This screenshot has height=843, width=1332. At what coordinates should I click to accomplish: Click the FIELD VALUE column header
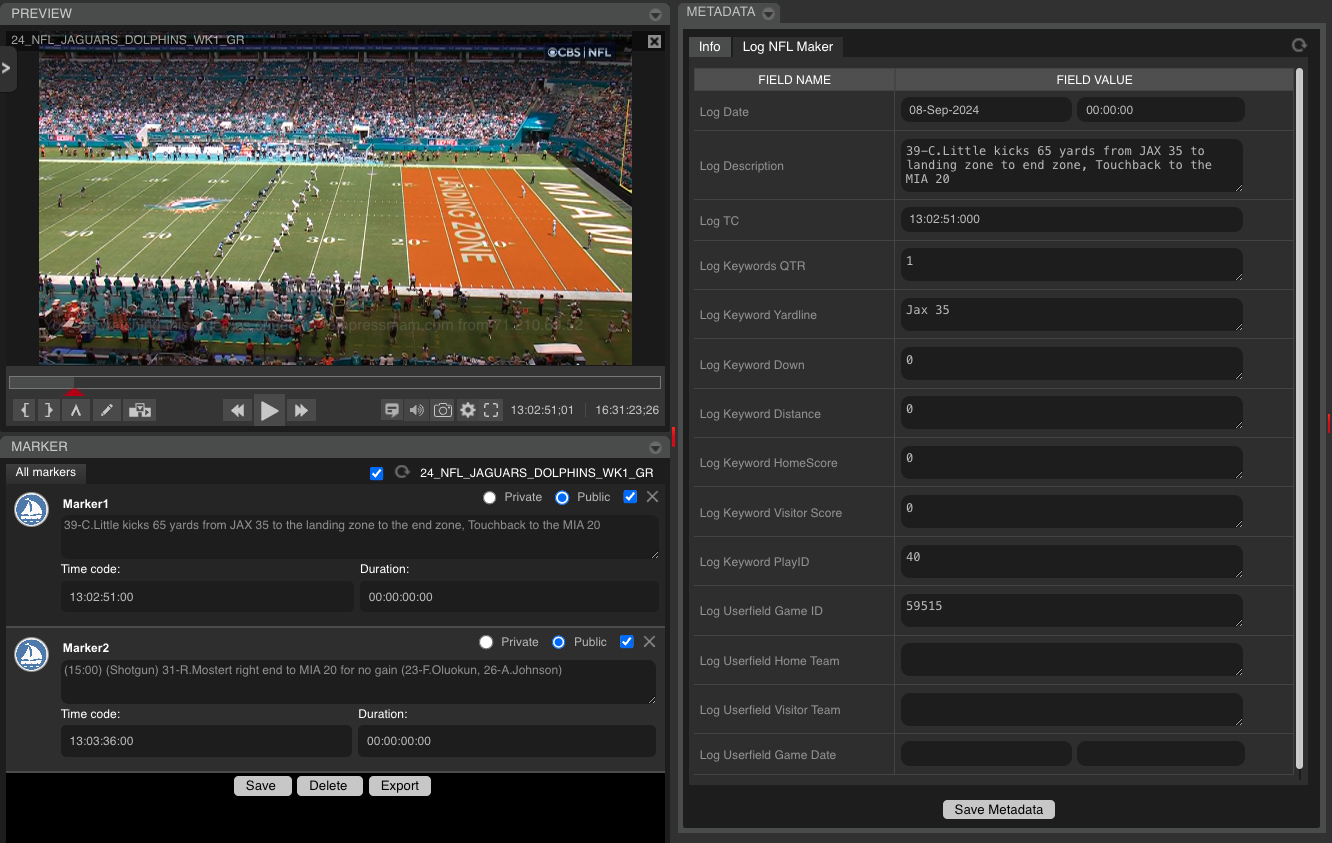coord(1094,80)
